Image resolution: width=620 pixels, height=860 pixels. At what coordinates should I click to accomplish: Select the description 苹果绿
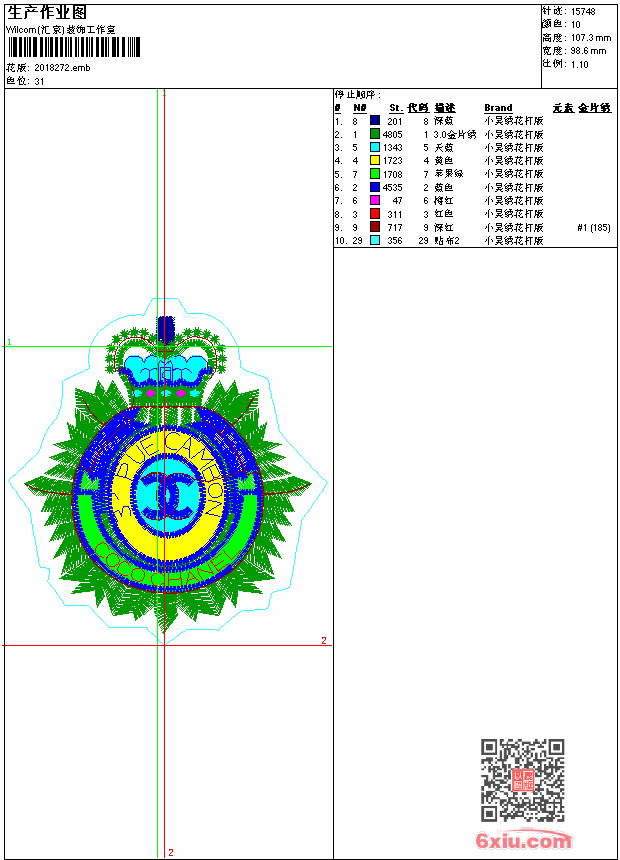point(449,174)
